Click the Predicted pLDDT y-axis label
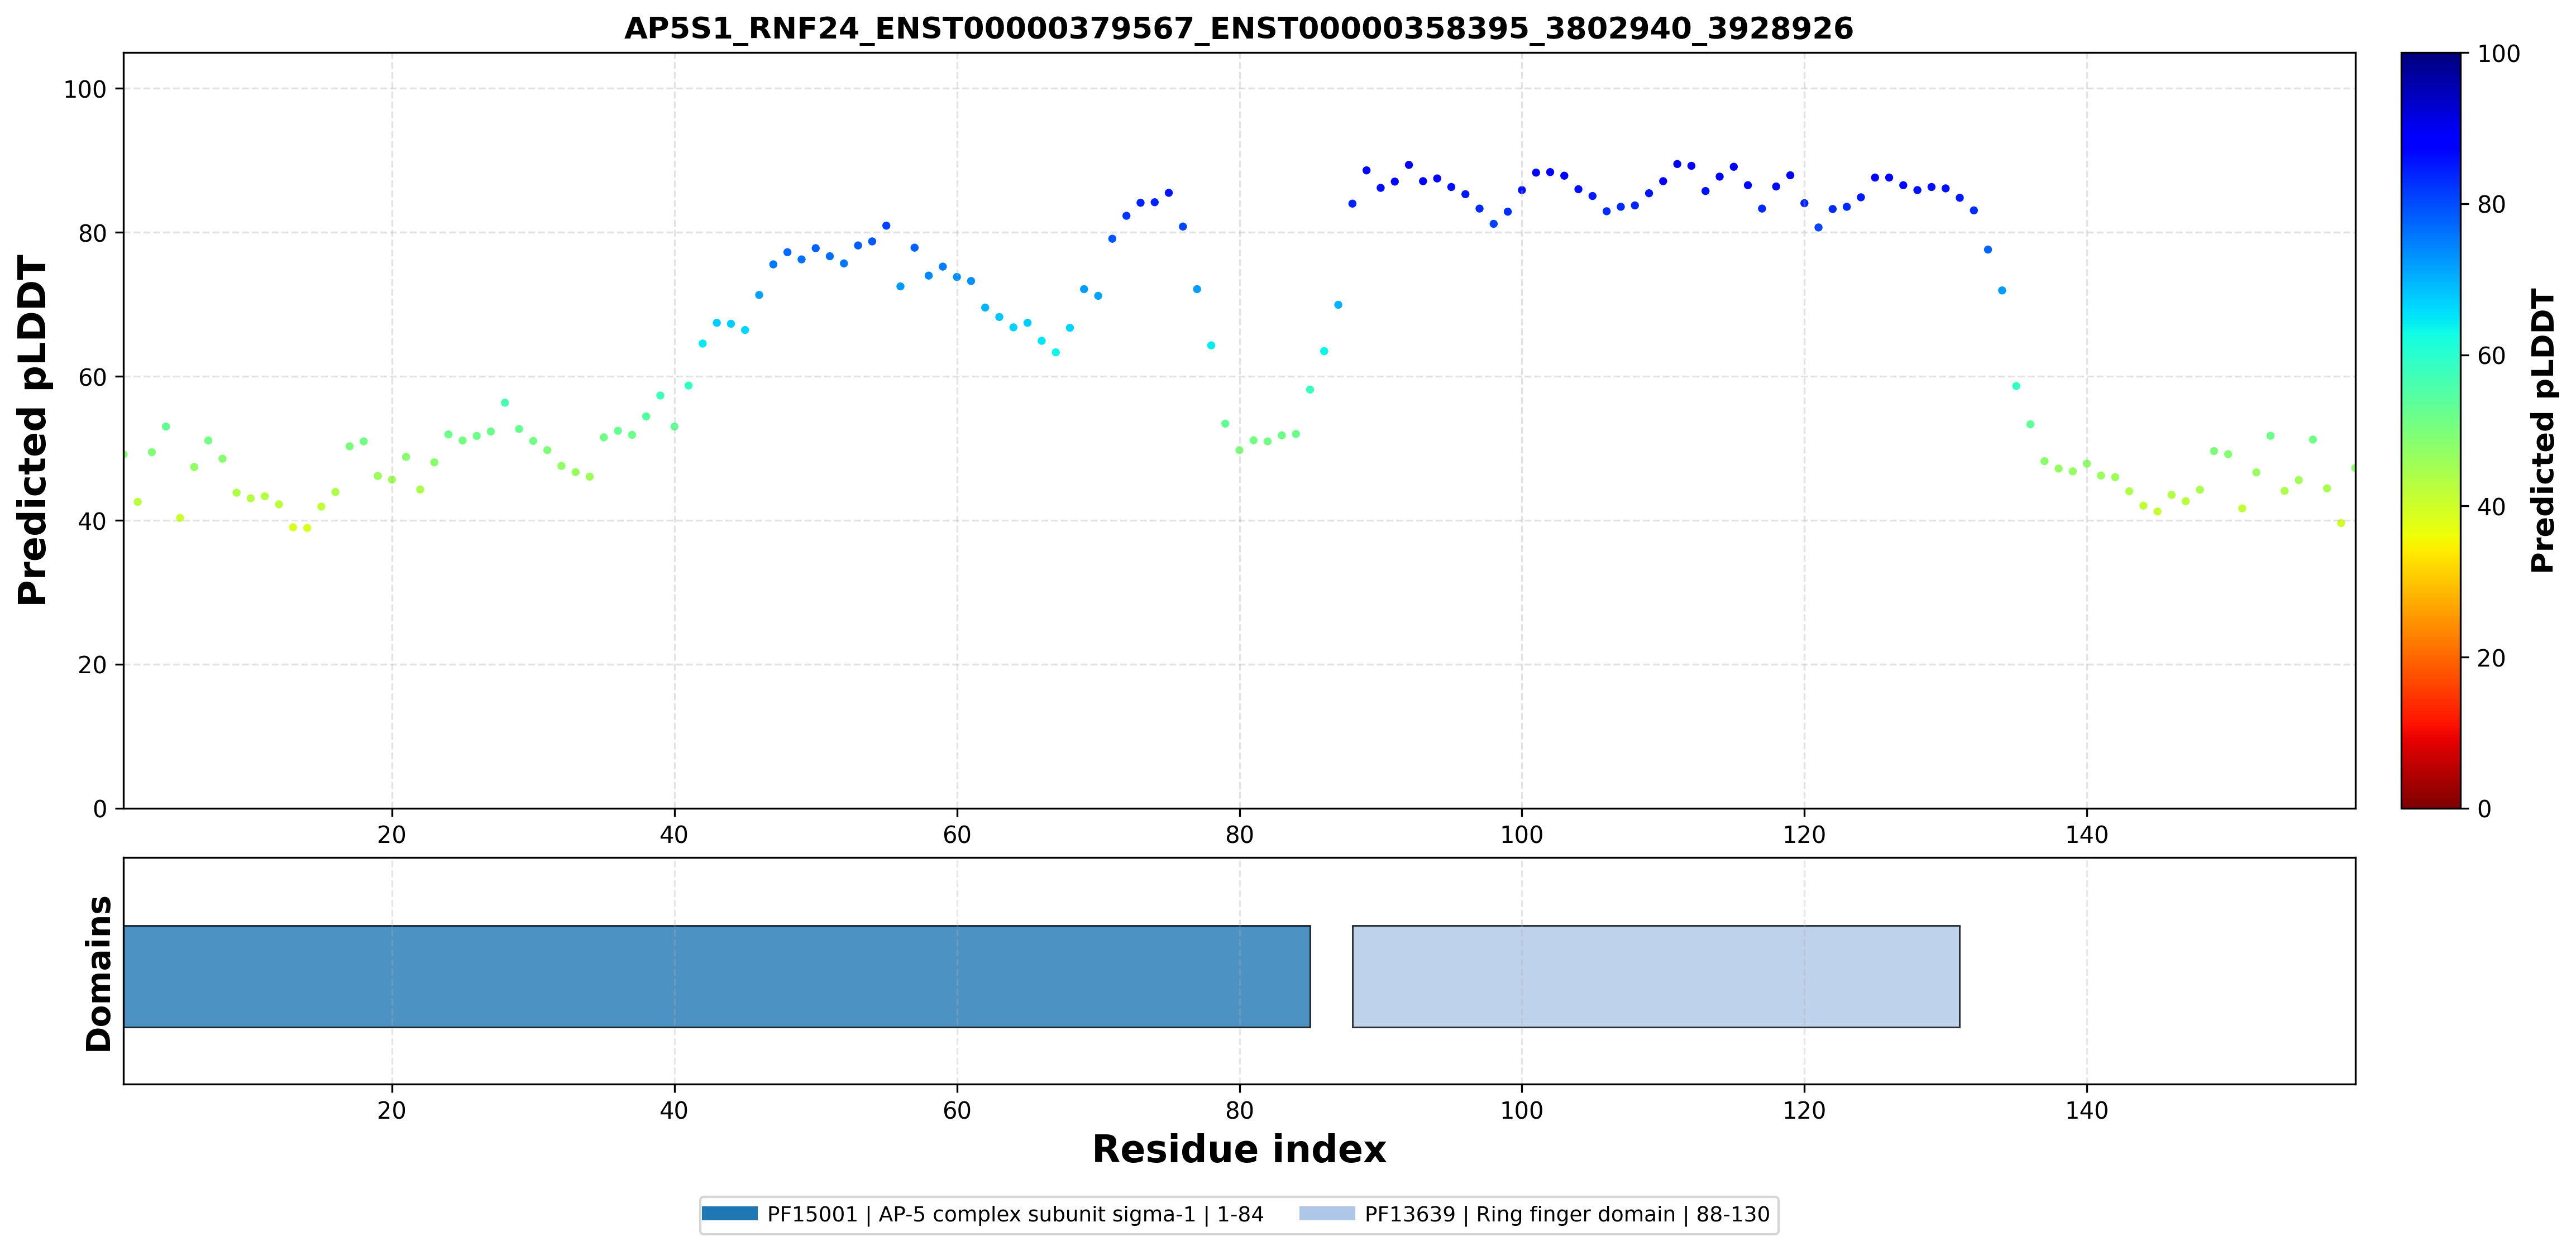This screenshot has width=2576, height=1251. pyautogui.click(x=32, y=430)
